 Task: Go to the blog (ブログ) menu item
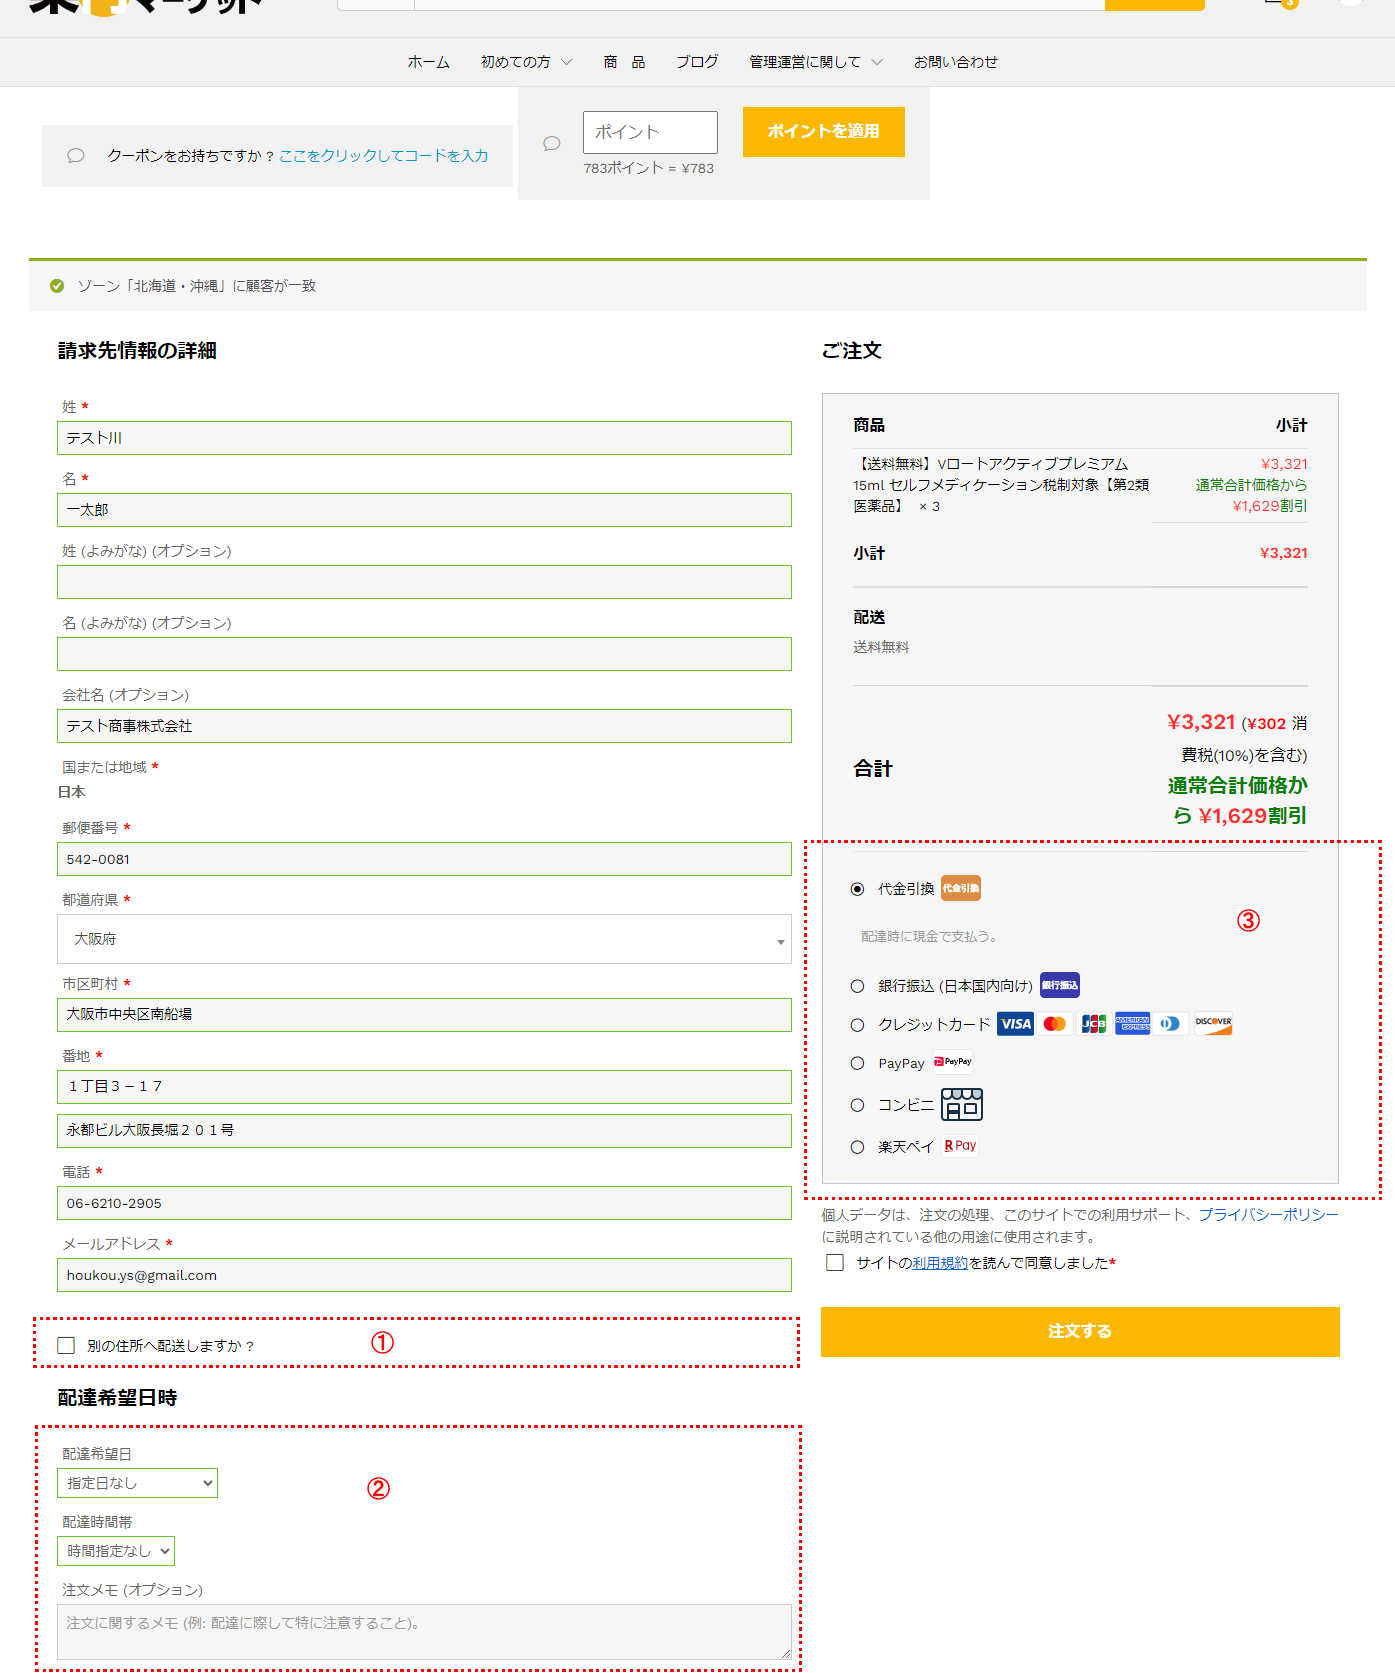click(697, 62)
